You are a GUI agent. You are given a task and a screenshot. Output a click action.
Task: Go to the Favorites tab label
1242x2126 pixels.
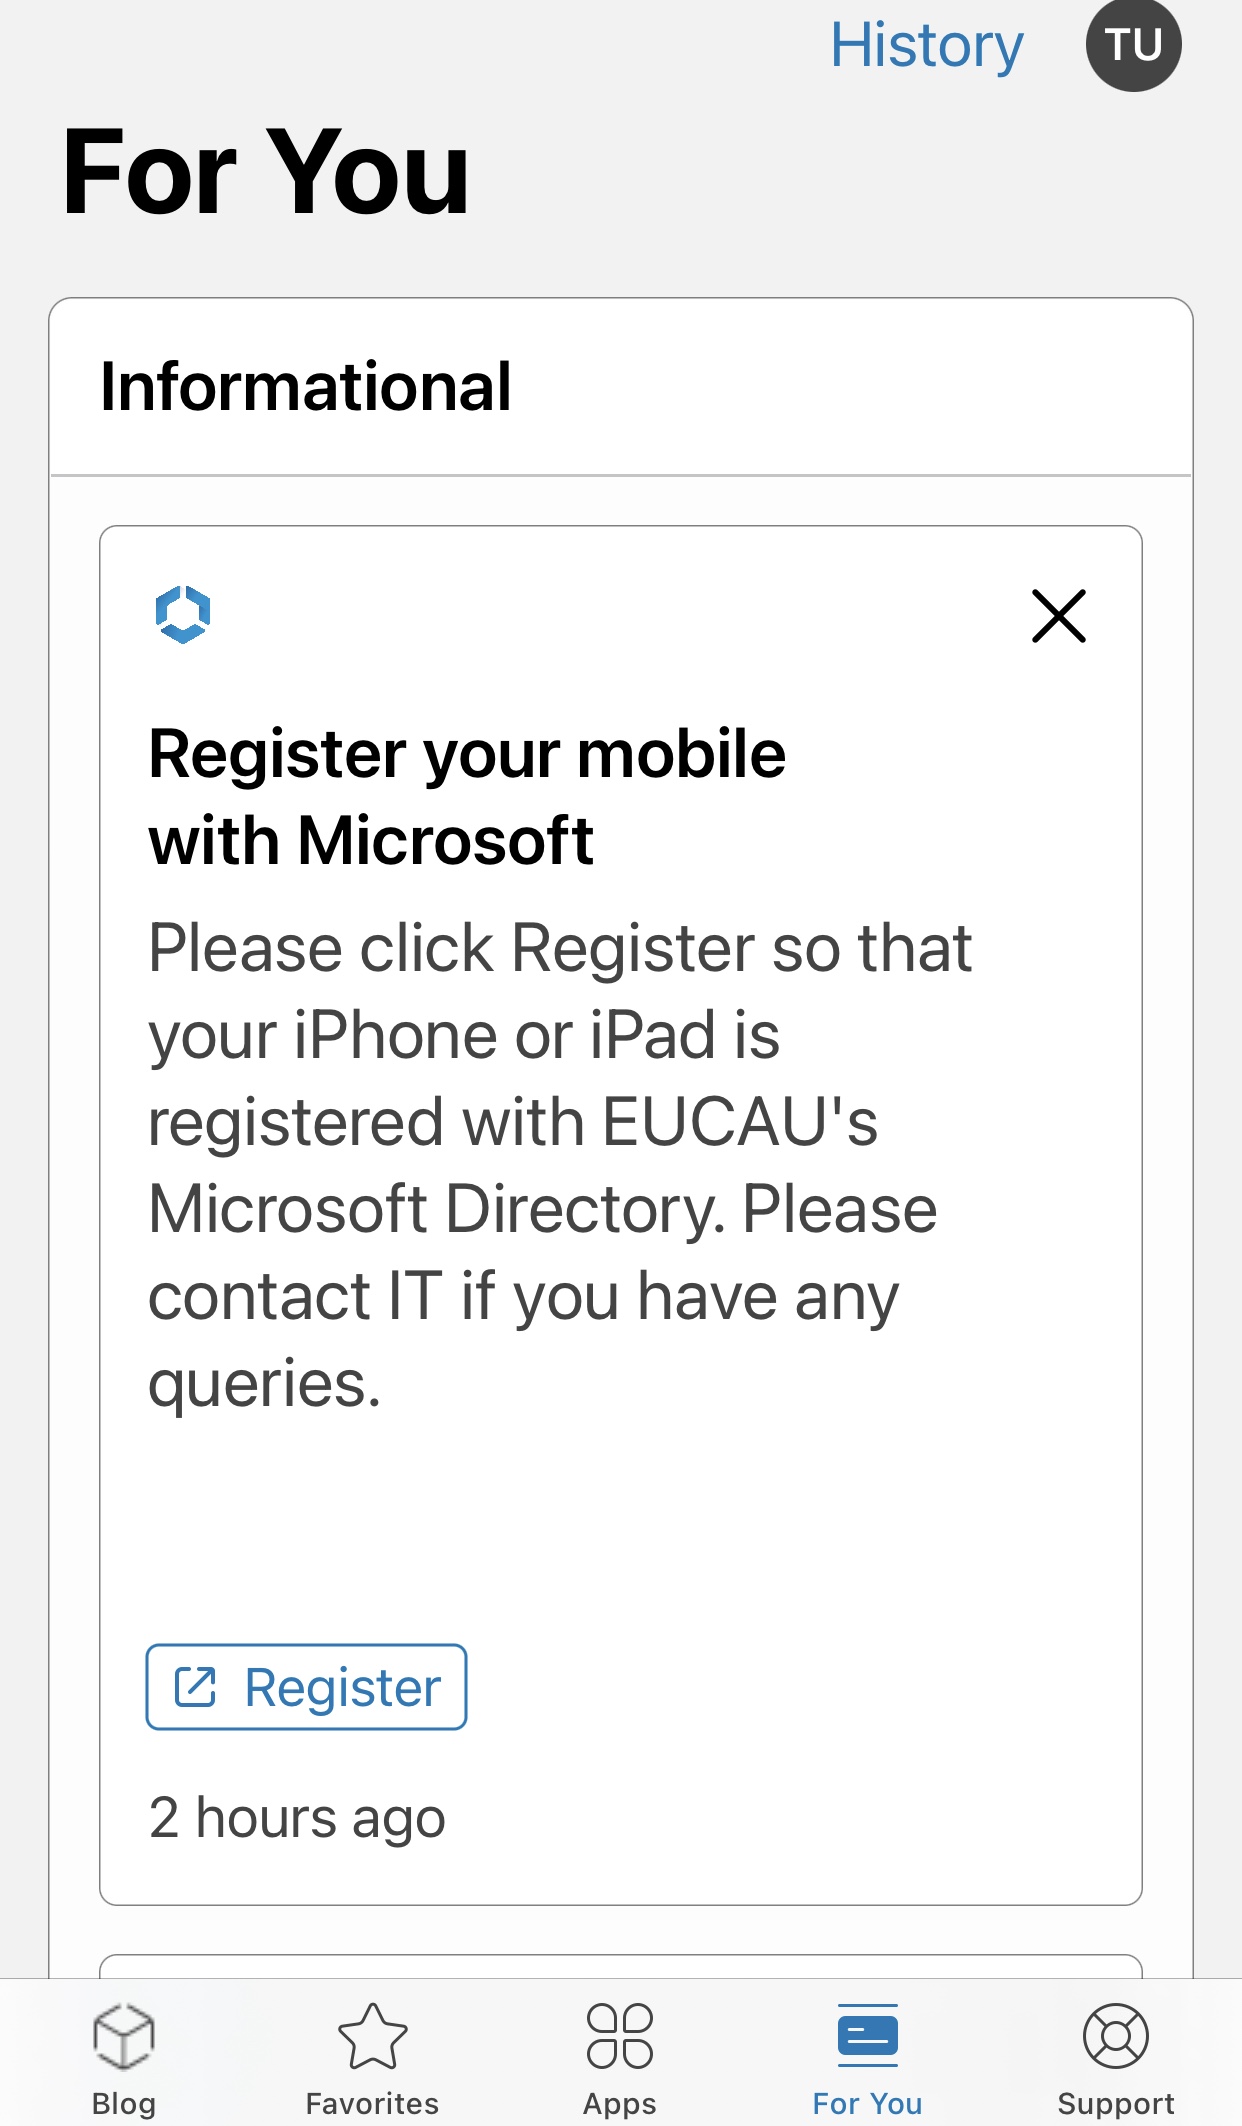click(x=372, y=2103)
